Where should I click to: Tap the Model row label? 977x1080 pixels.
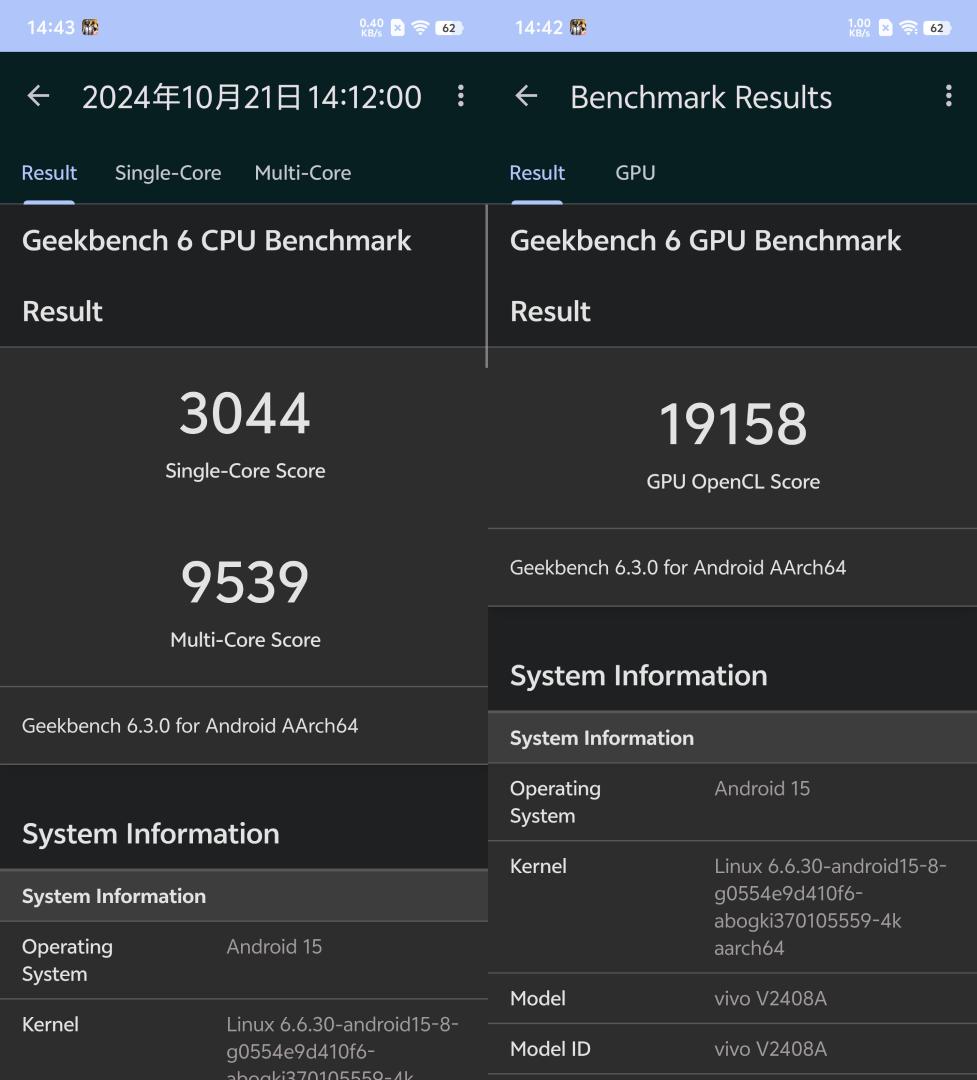537,999
